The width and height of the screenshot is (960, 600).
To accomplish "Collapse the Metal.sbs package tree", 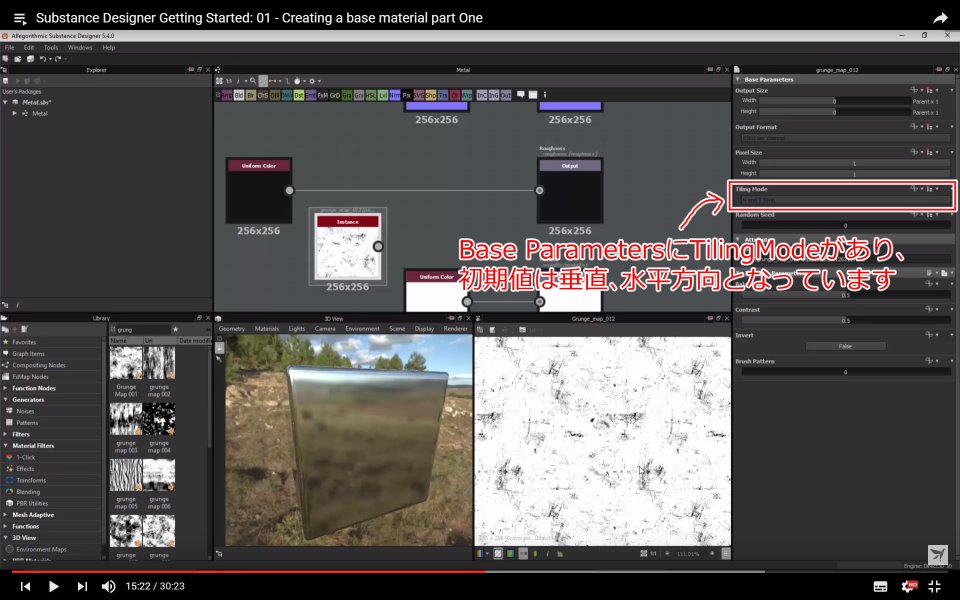I will [x=6, y=102].
